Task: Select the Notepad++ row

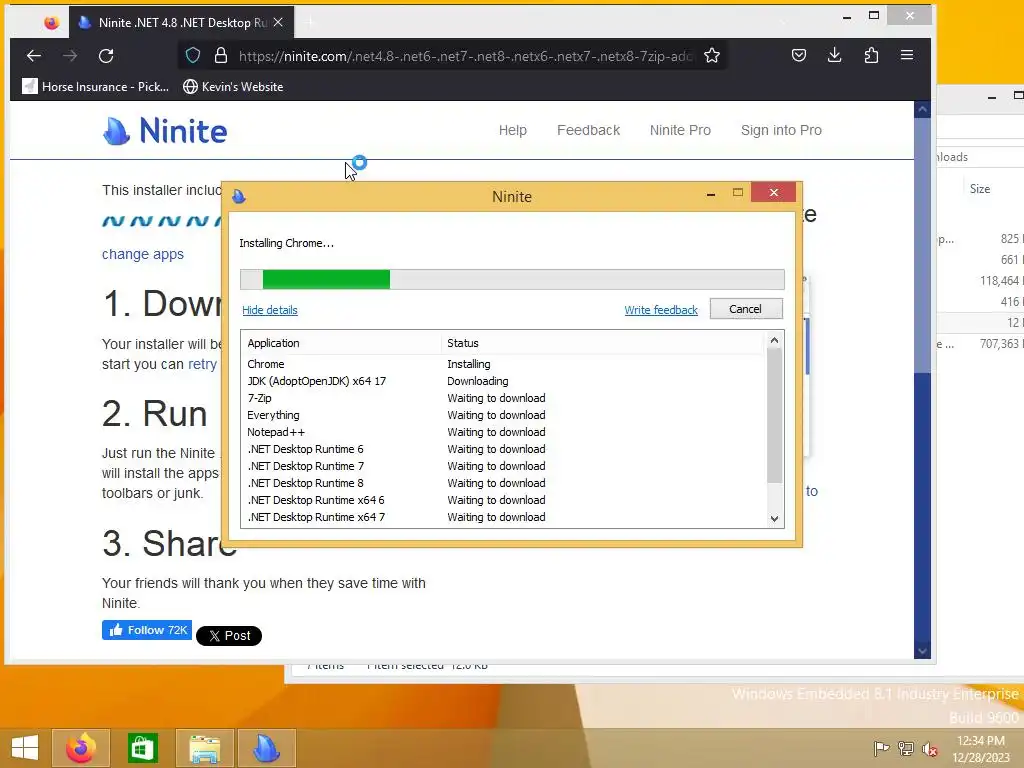Action: click(x=503, y=432)
